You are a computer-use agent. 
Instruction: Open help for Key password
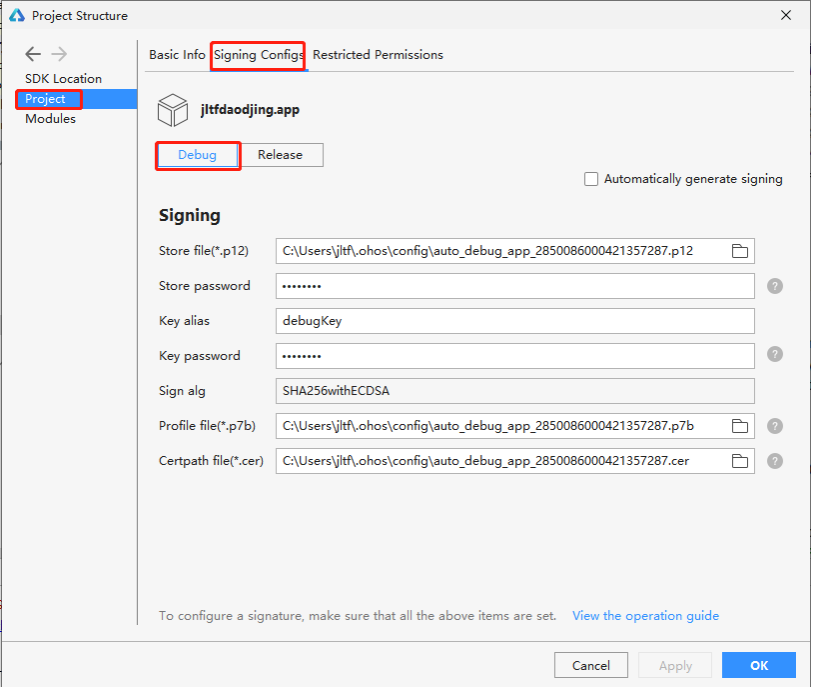tap(775, 355)
